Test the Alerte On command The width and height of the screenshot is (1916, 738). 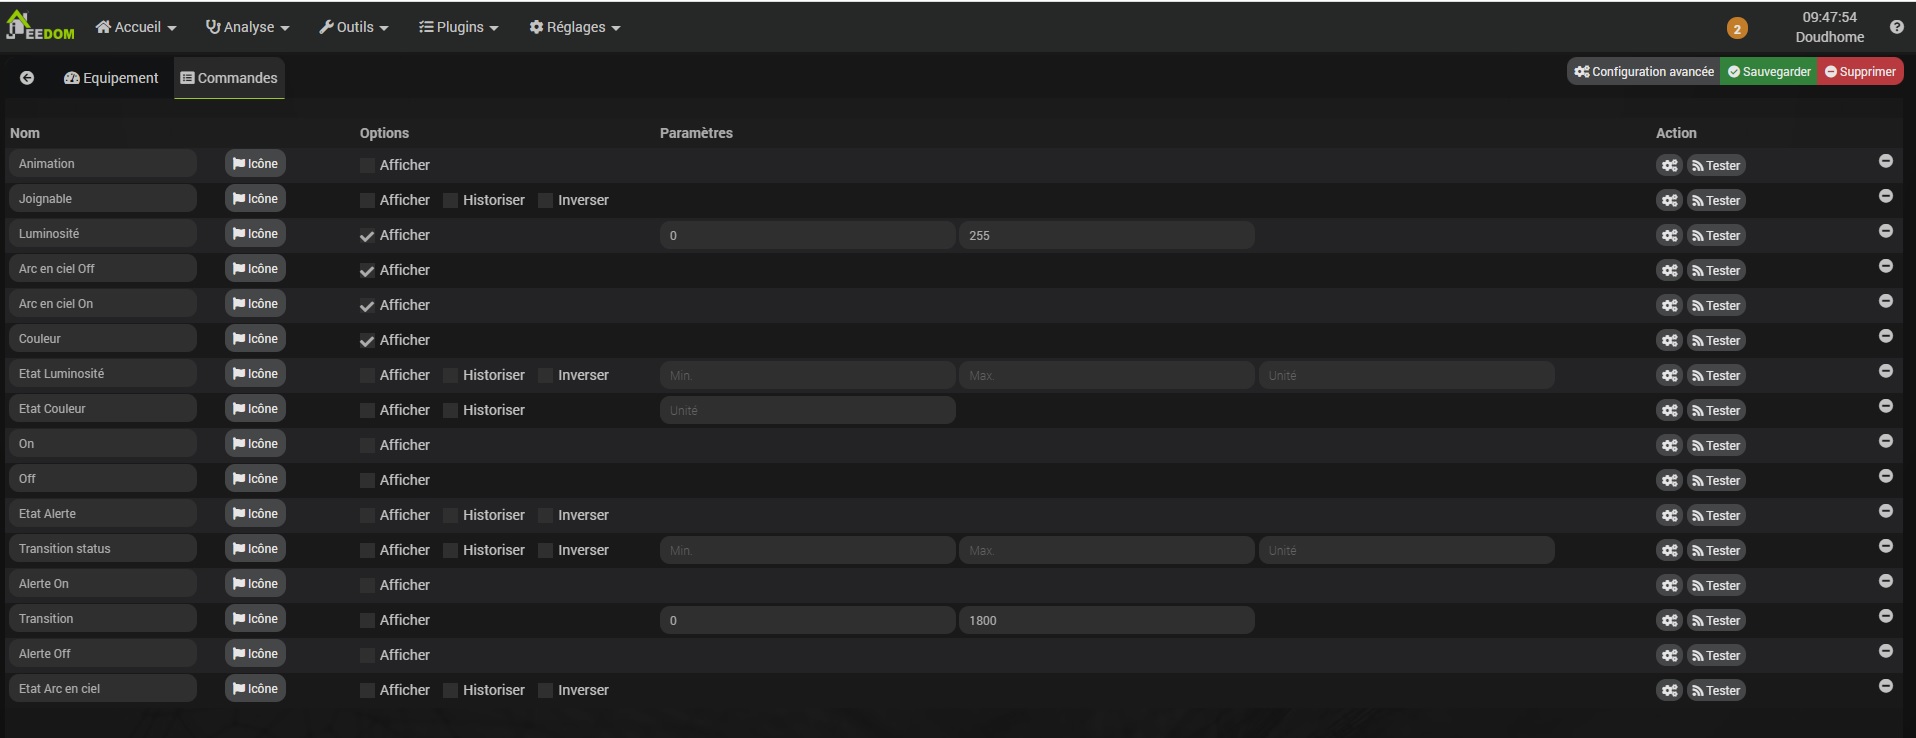tap(1716, 586)
